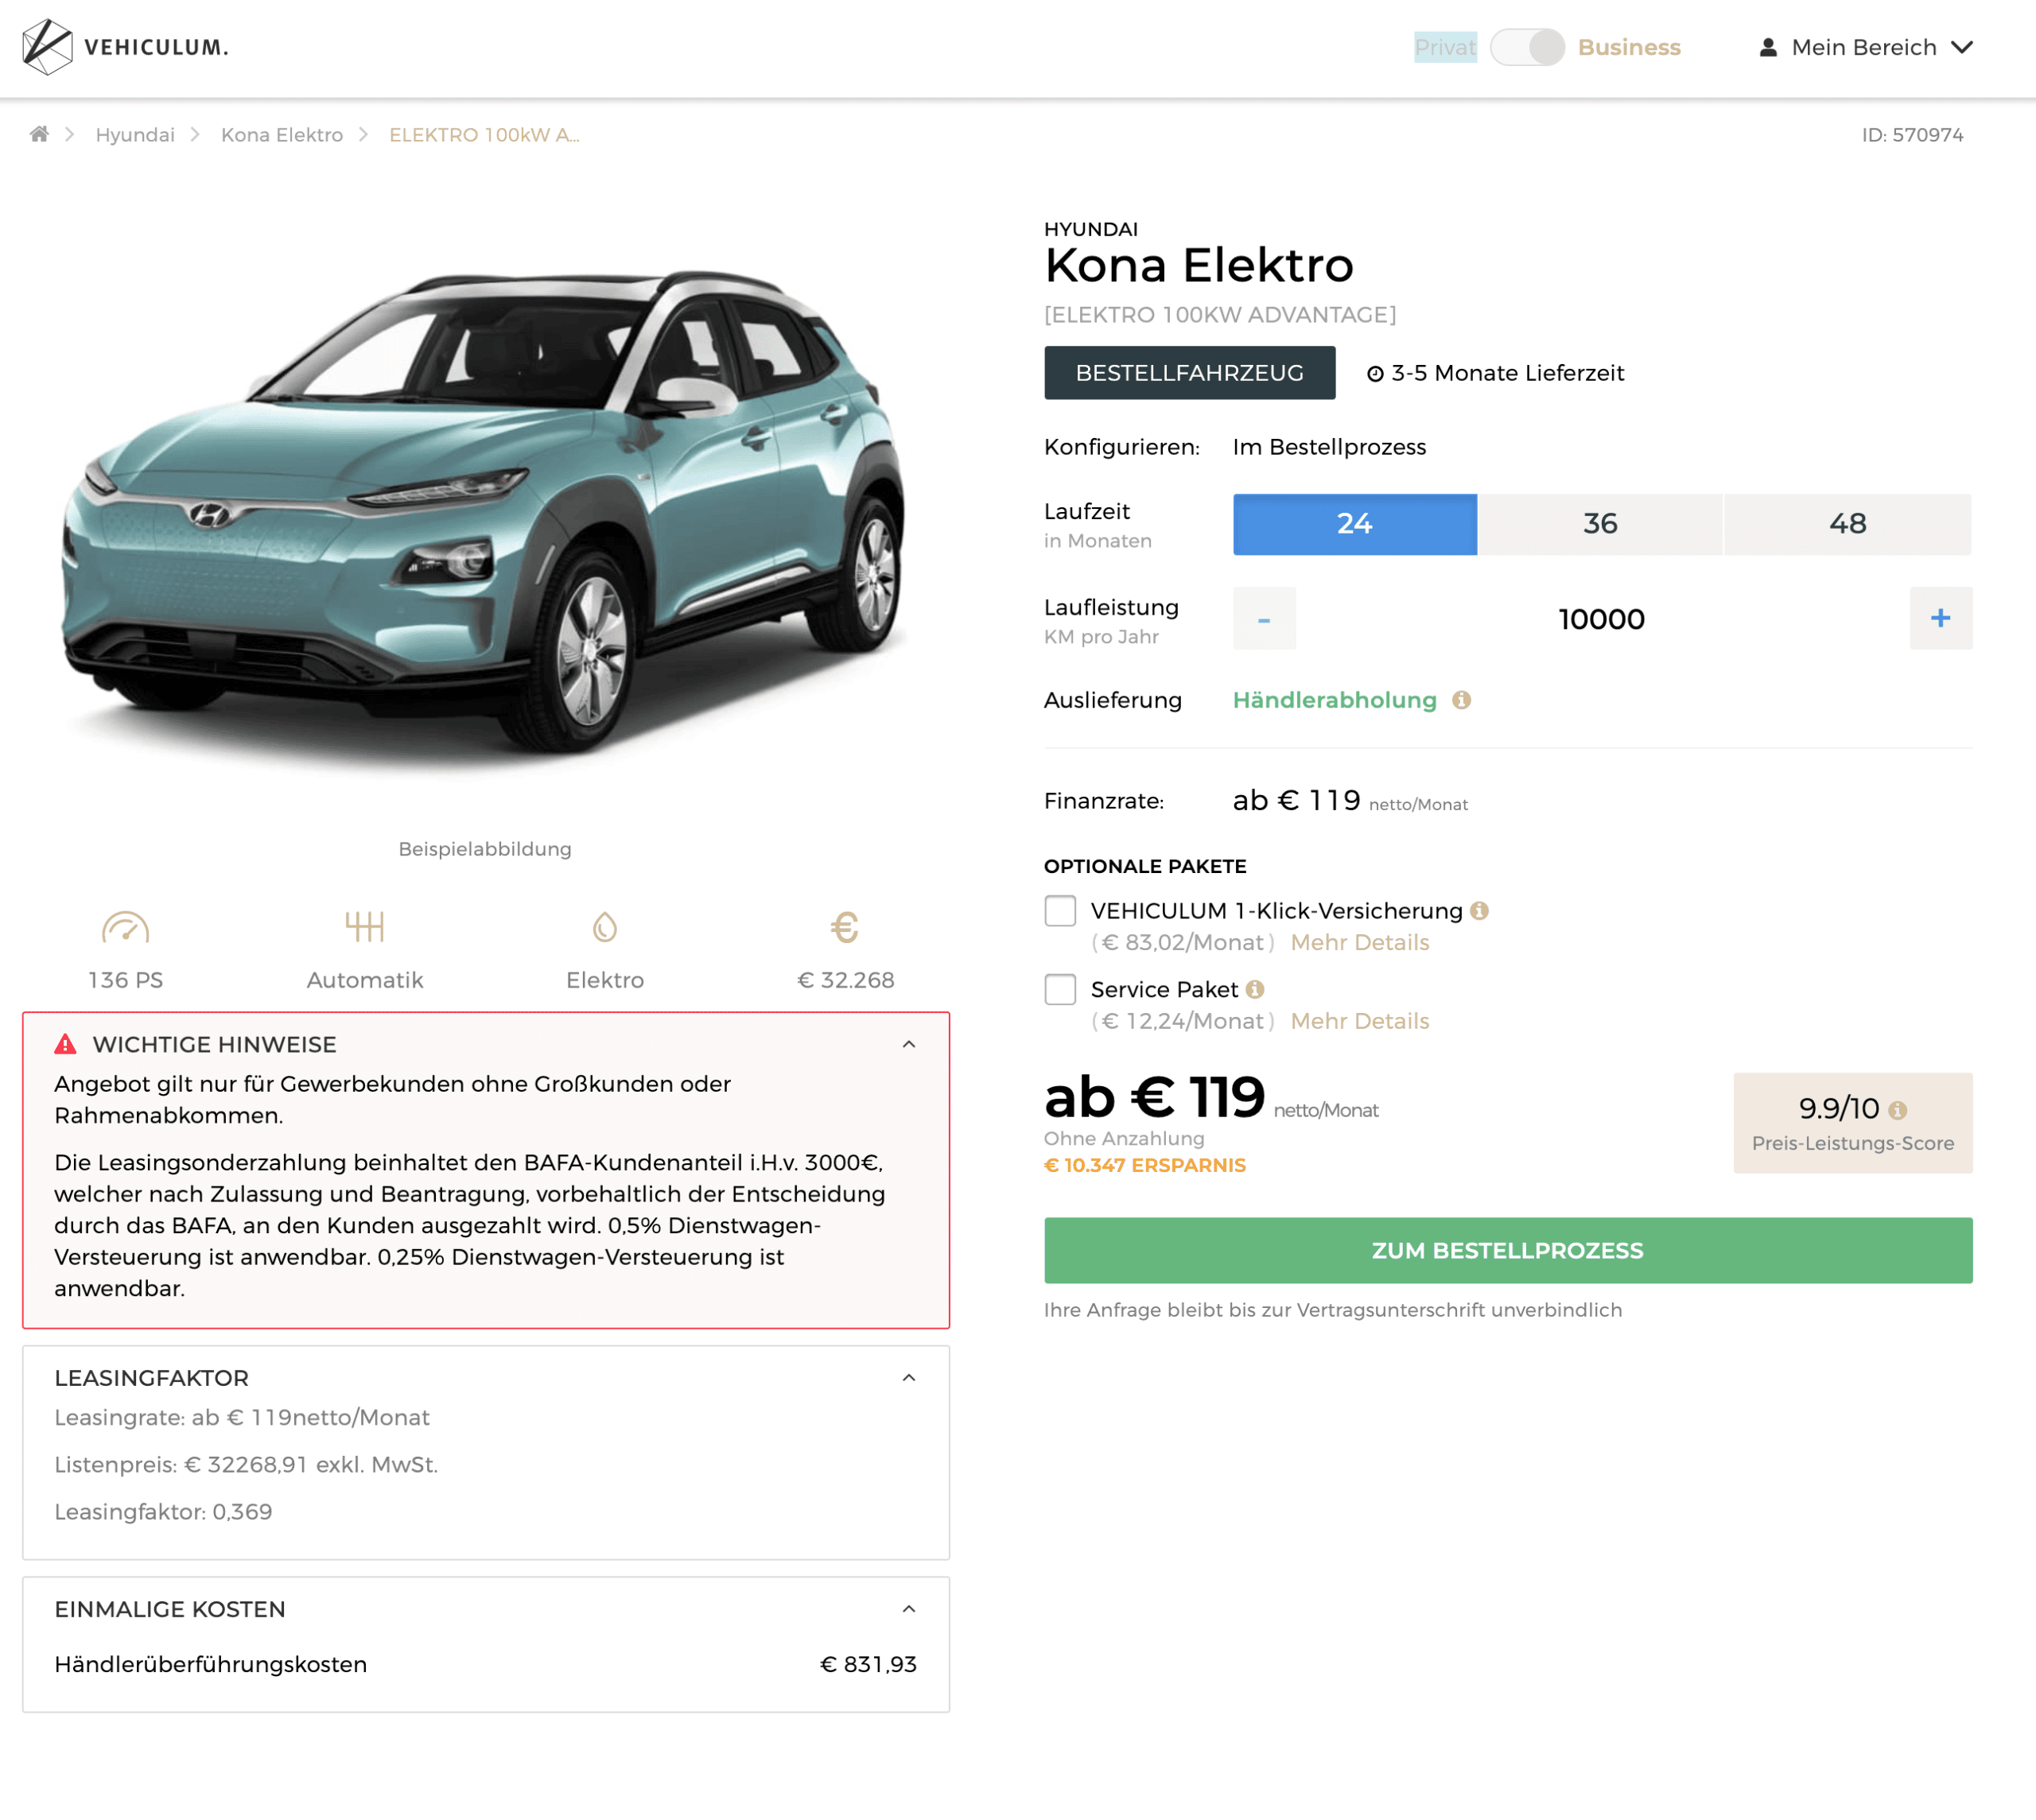This screenshot has width=2036, height=1820.
Task: Click the Preis-Leistungs-Score box
Action: 1853,1122
